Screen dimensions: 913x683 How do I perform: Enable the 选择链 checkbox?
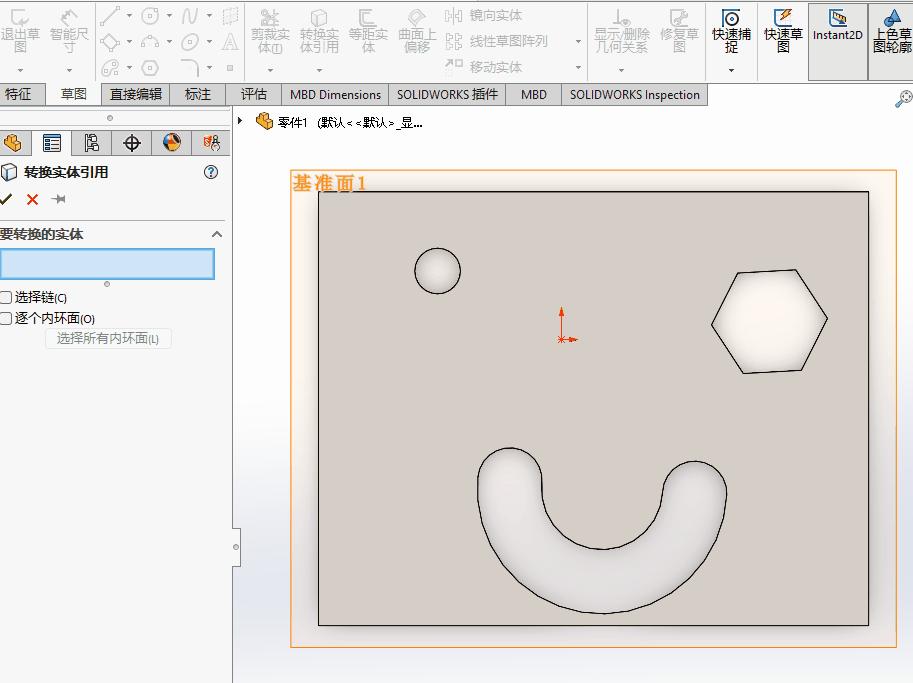tap(8, 299)
